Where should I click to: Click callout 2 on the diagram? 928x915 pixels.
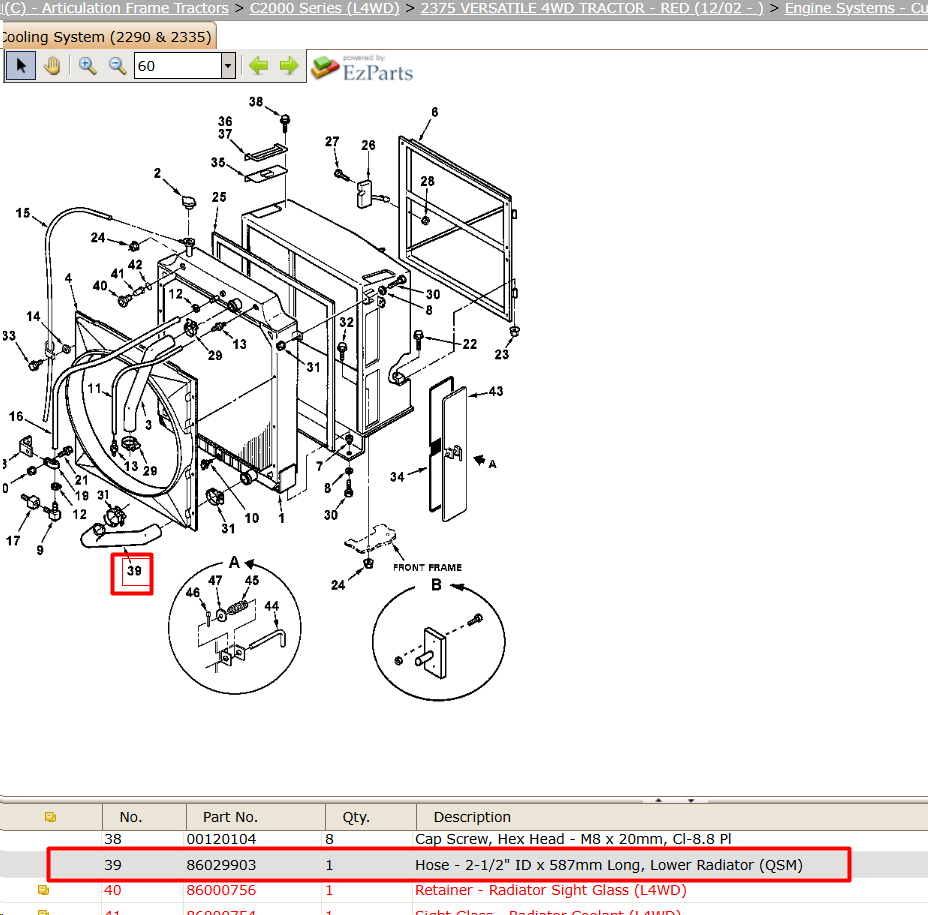tap(157, 173)
